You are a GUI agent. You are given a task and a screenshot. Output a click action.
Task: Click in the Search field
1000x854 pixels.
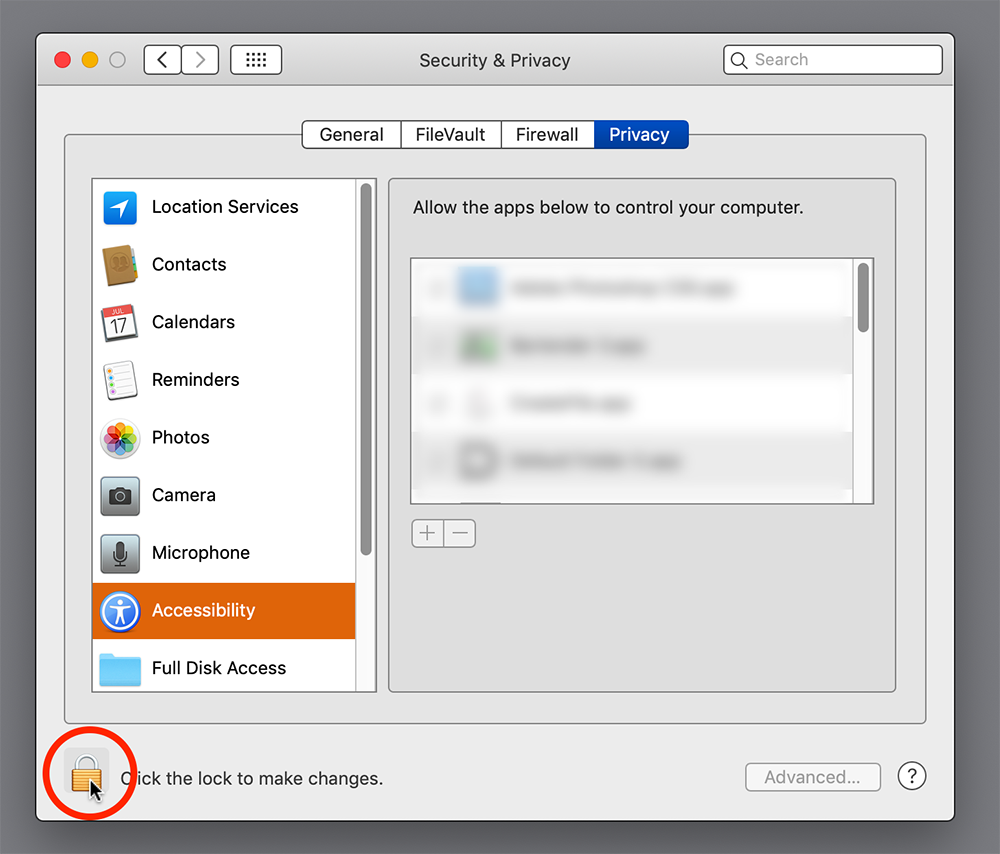click(x=840, y=60)
